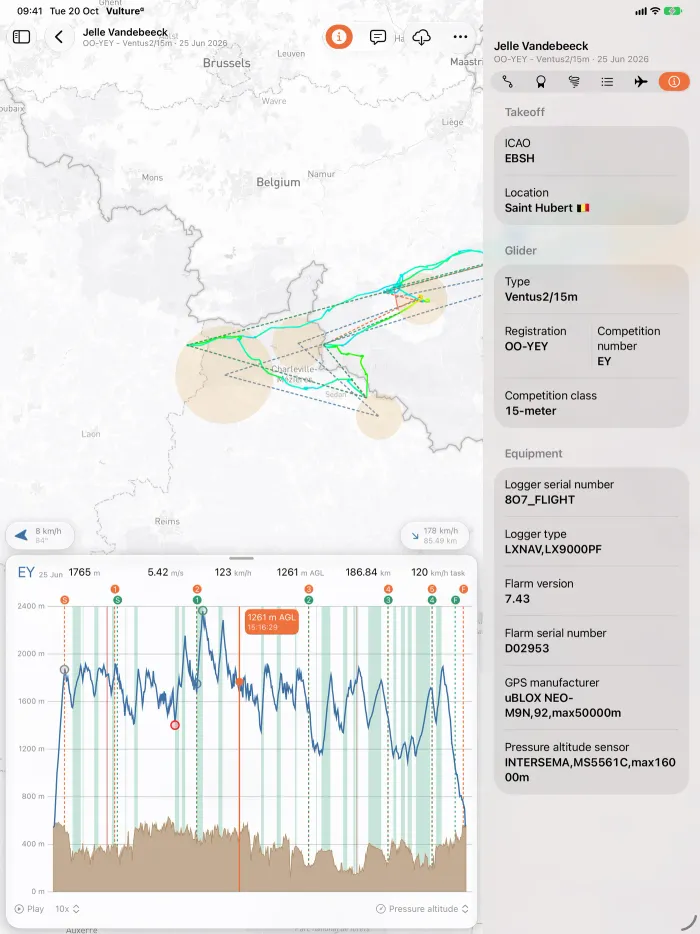Click green turnpoint 2 marker on chart
700x934 pixels.
click(309, 600)
